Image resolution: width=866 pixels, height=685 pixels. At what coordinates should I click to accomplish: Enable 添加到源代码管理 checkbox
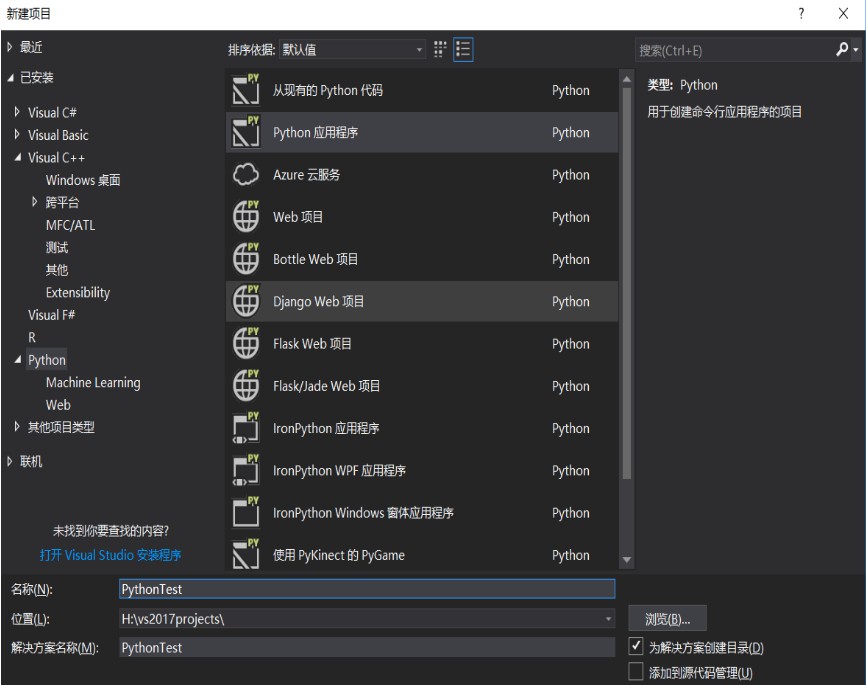(636, 672)
